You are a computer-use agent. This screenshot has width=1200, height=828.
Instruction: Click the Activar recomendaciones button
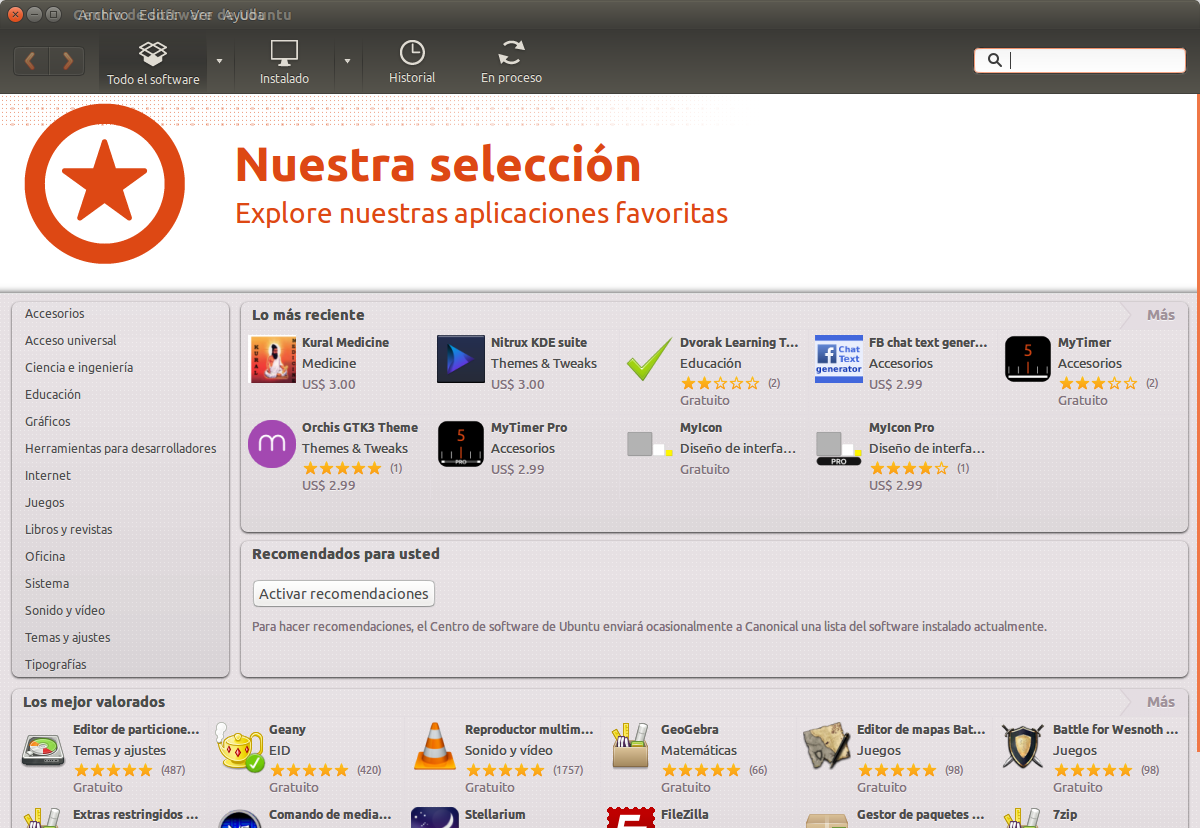(x=344, y=594)
